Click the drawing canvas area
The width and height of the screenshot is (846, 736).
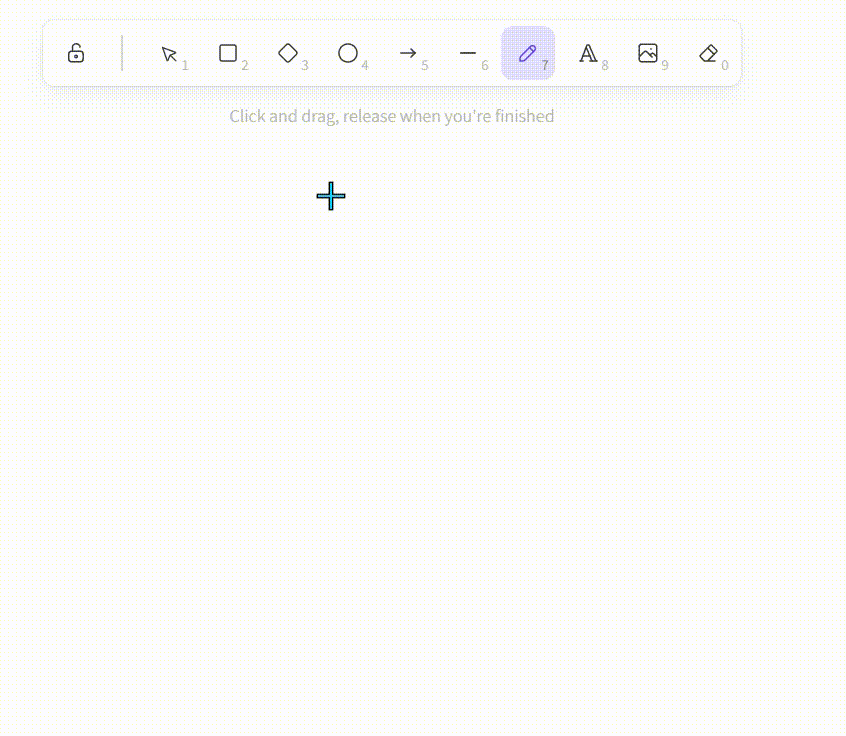[x=420, y=420]
